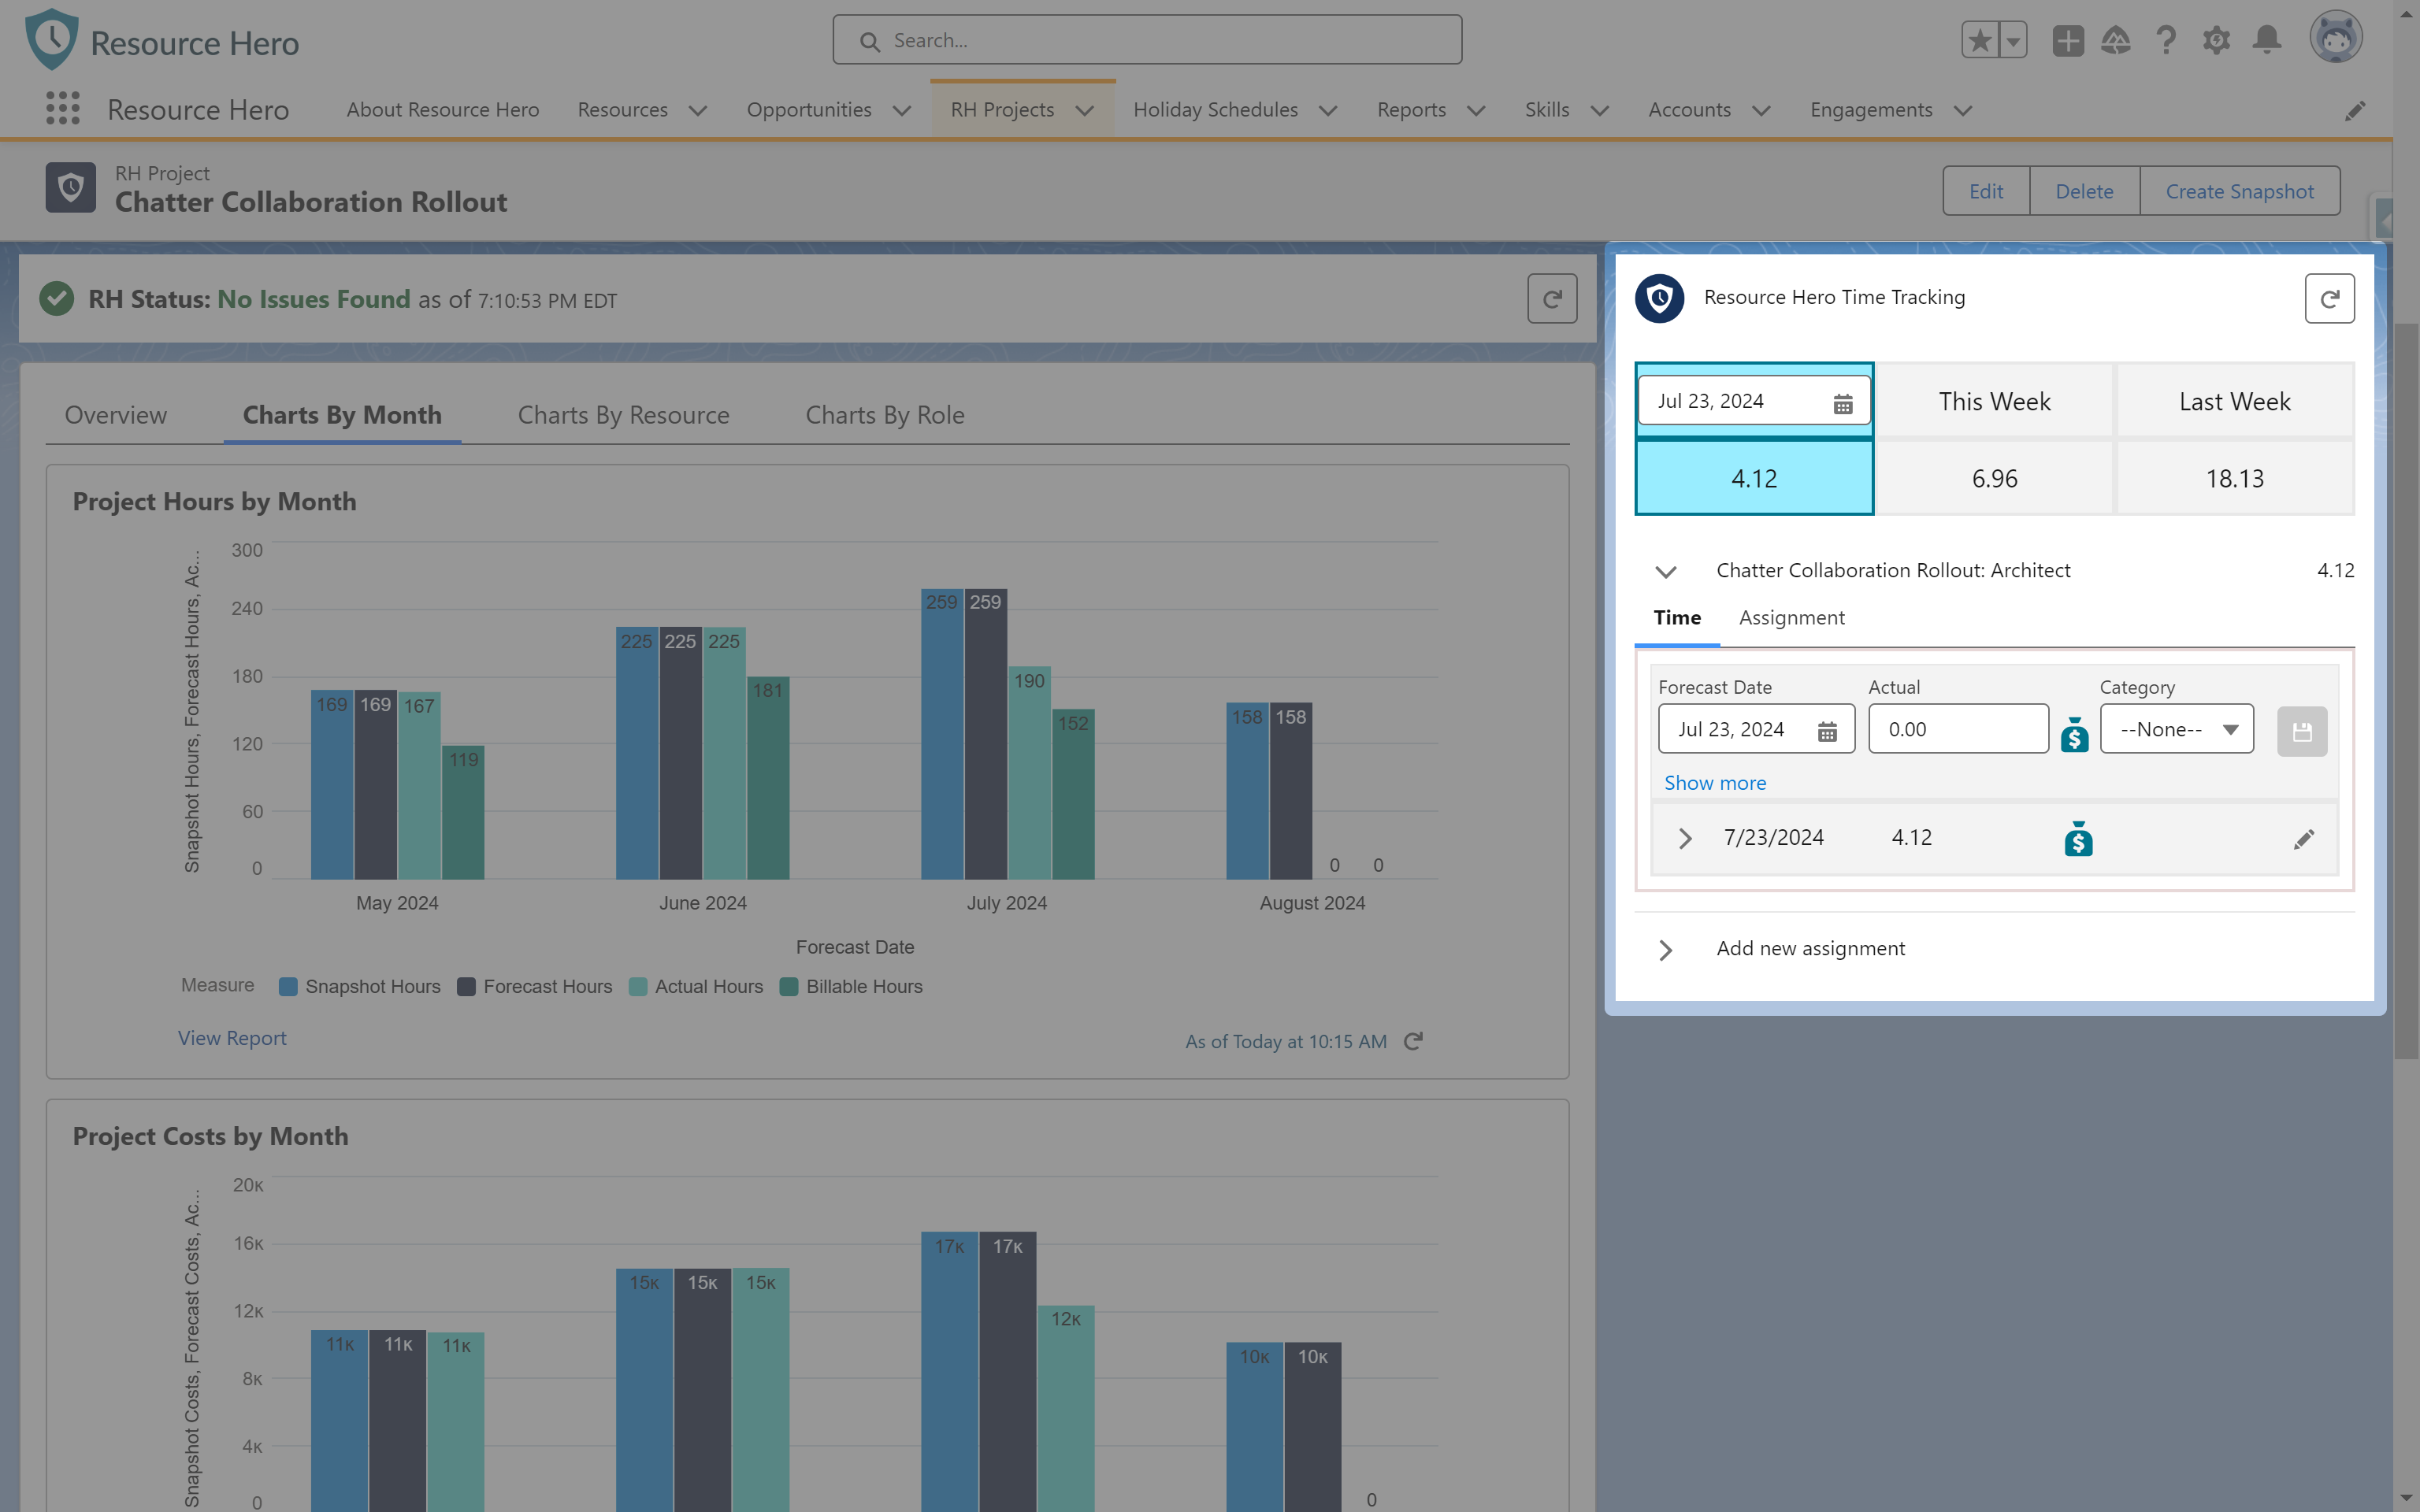This screenshot has width=2420, height=1512.
Task: Click the RH Project record shield icon
Action: [x=71, y=188]
